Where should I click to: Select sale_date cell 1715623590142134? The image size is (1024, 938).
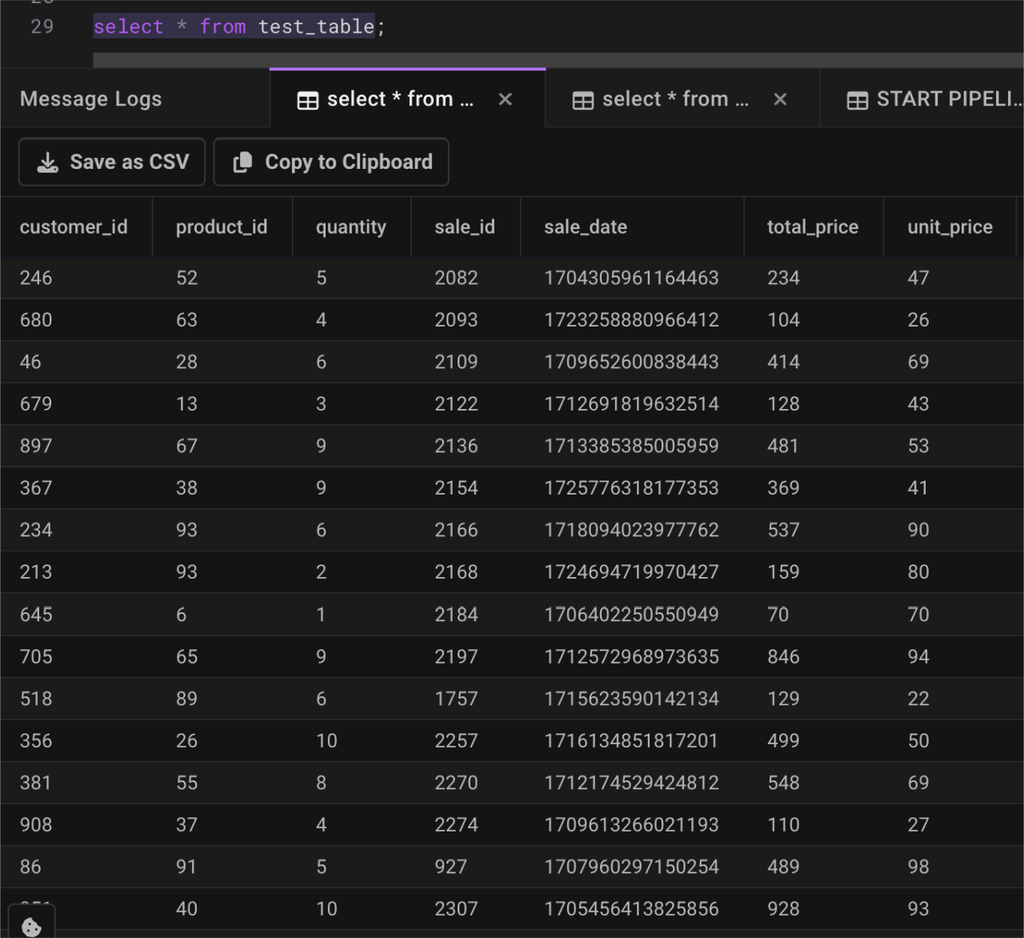[x=632, y=698]
